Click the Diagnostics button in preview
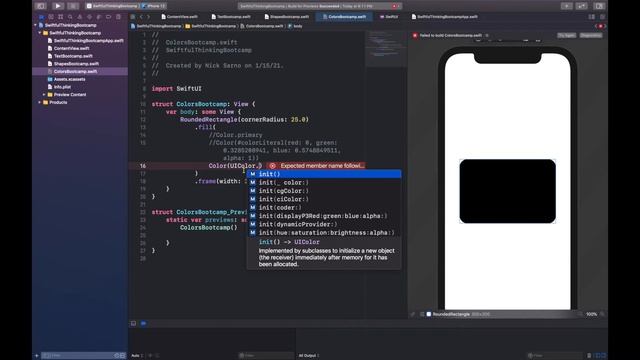 click(x=591, y=36)
